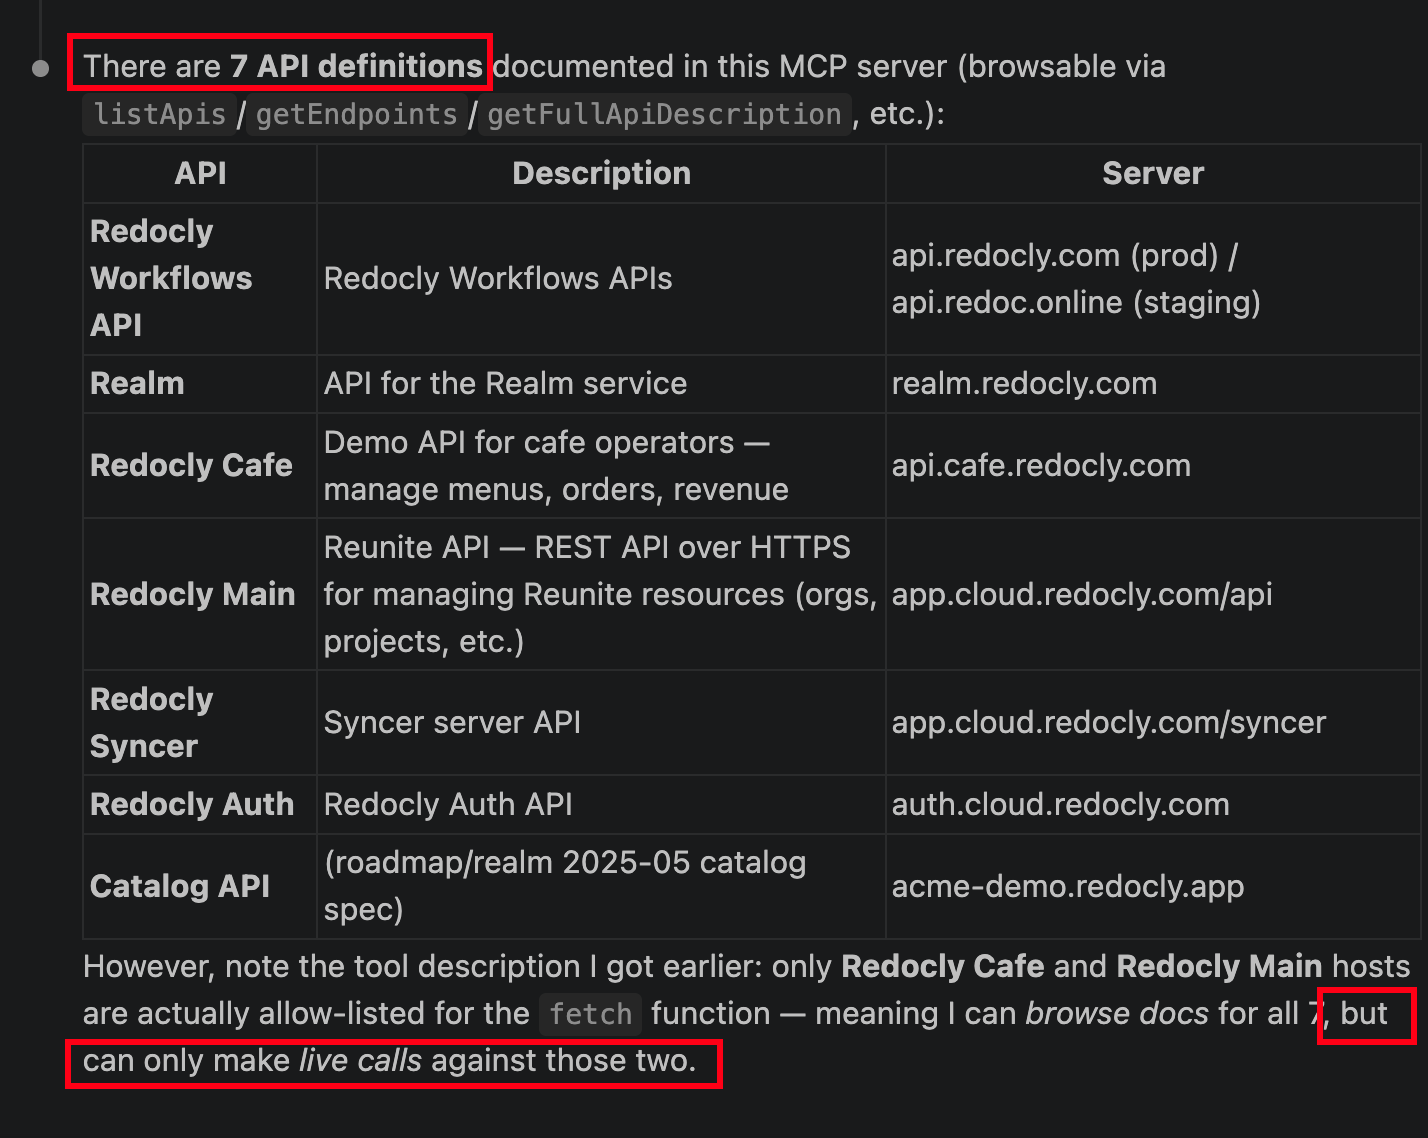Screen dimensions: 1428x1138
Task: Click the 'Redocly Workflows APIs' description cell
Action: (x=601, y=279)
